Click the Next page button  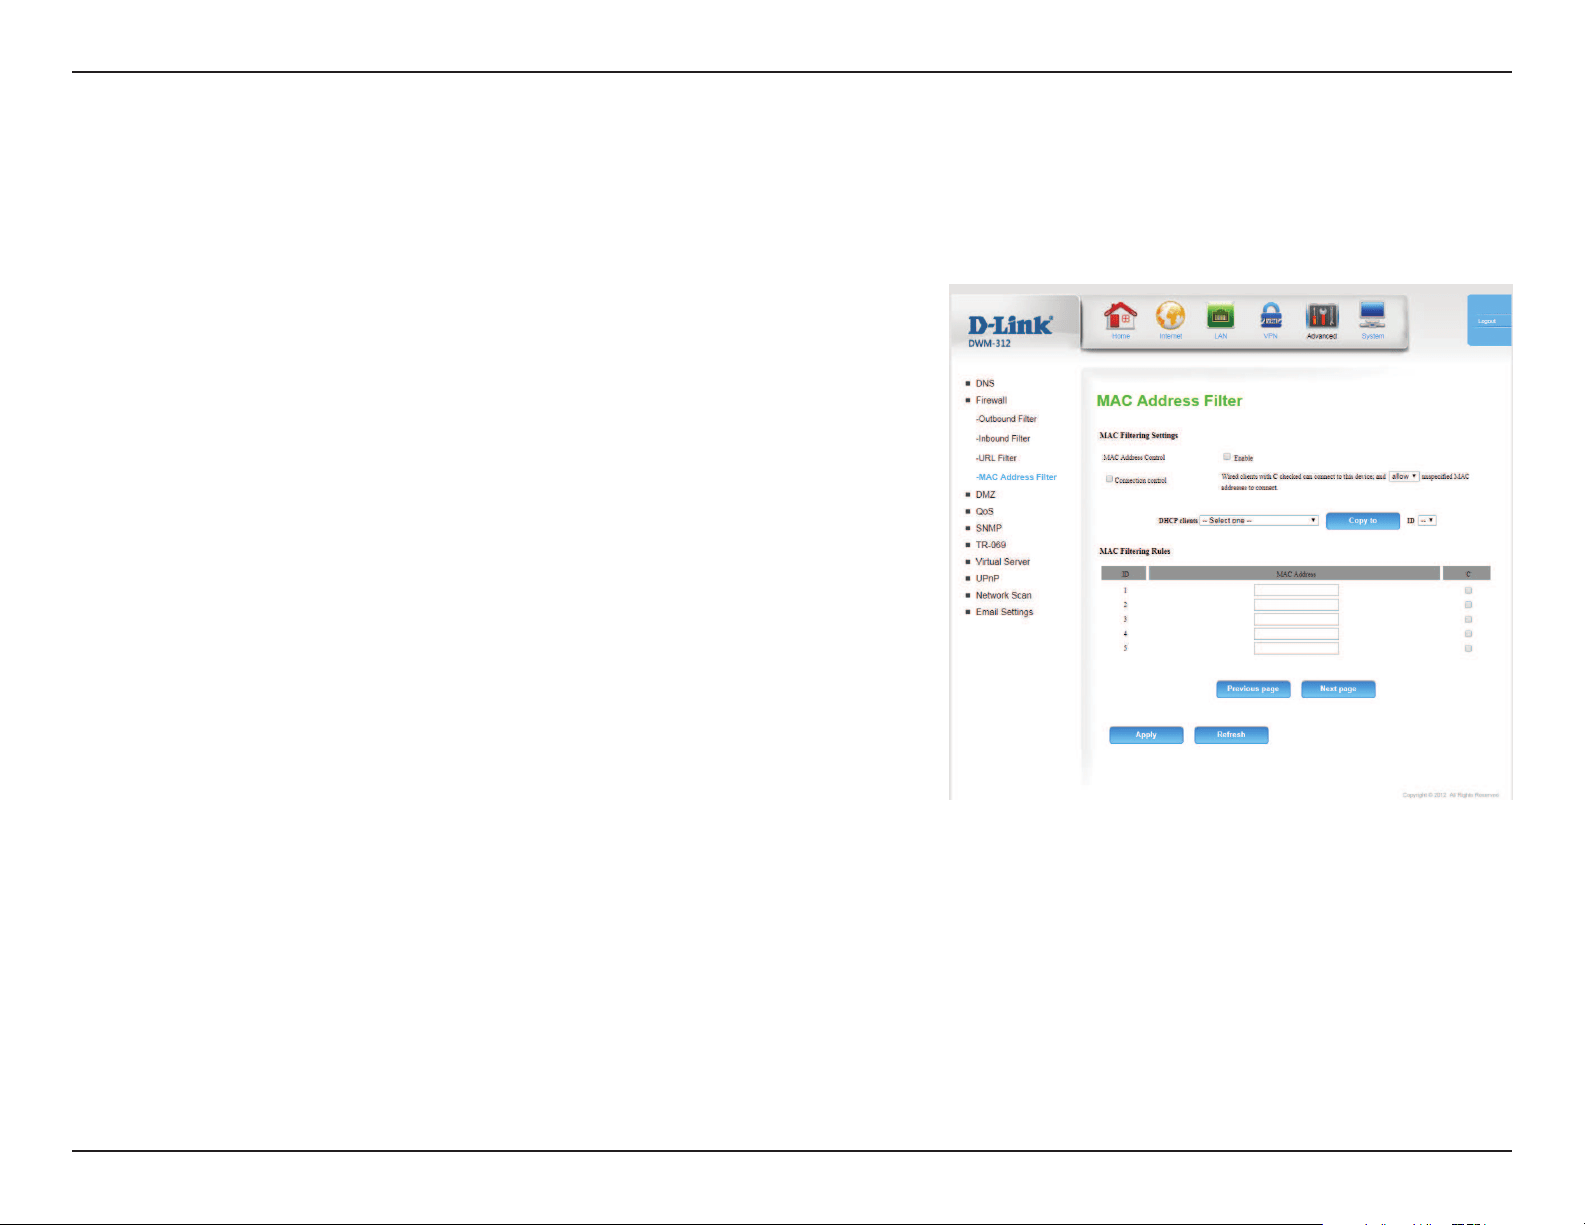[x=1338, y=689]
